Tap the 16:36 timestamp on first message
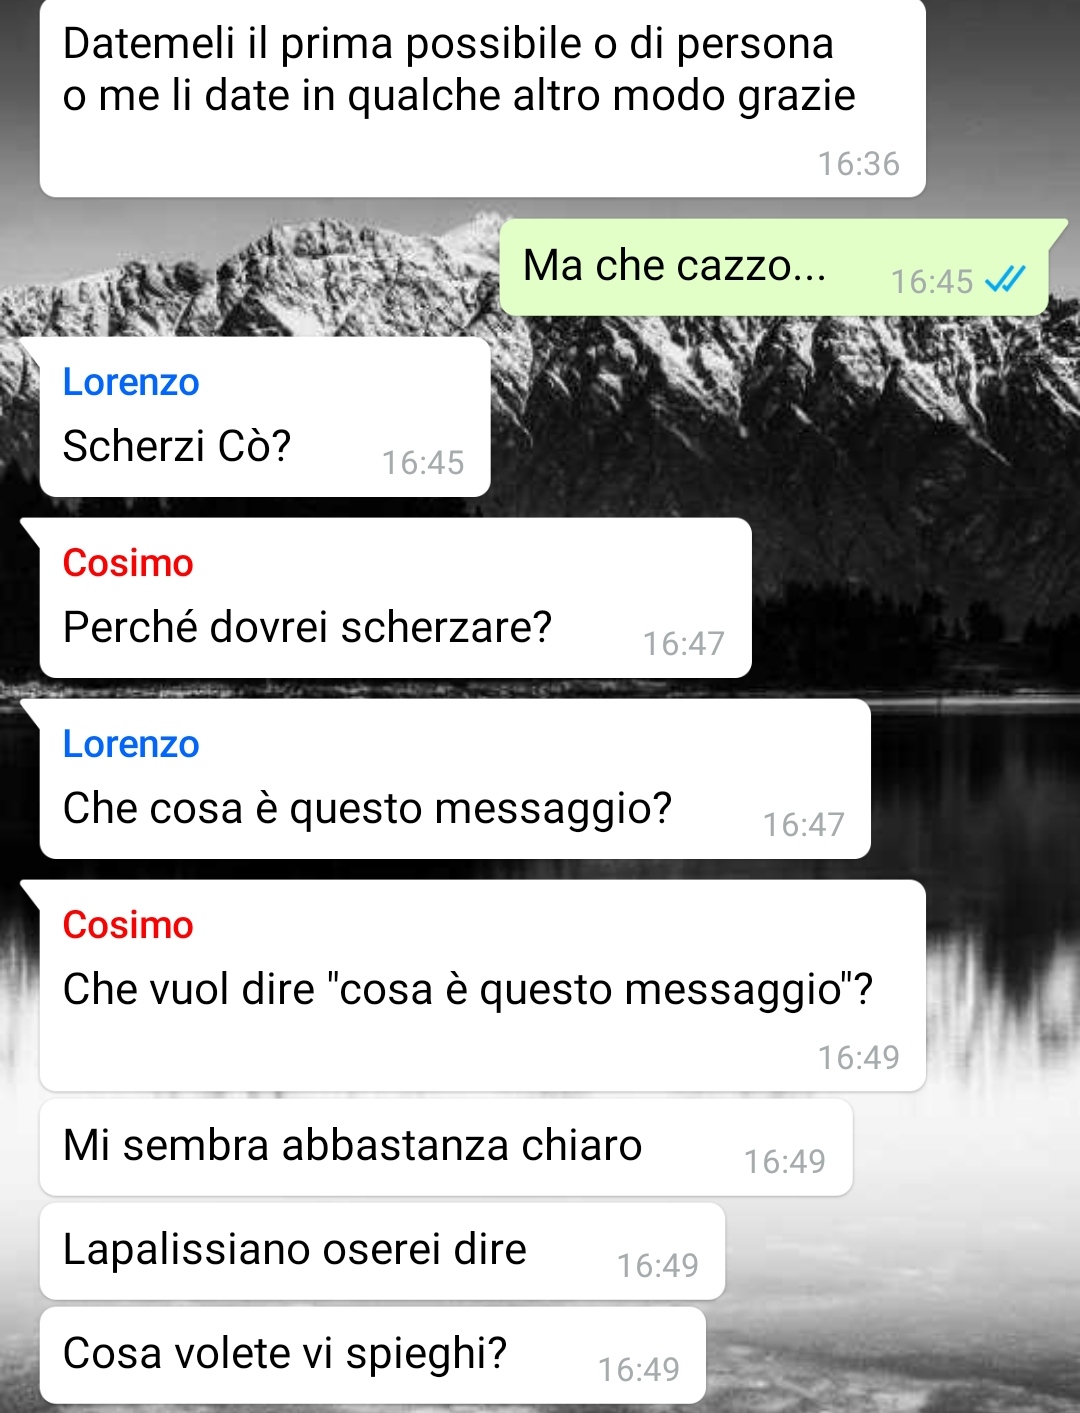This screenshot has height=1413, width=1080. [x=859, y=163]
